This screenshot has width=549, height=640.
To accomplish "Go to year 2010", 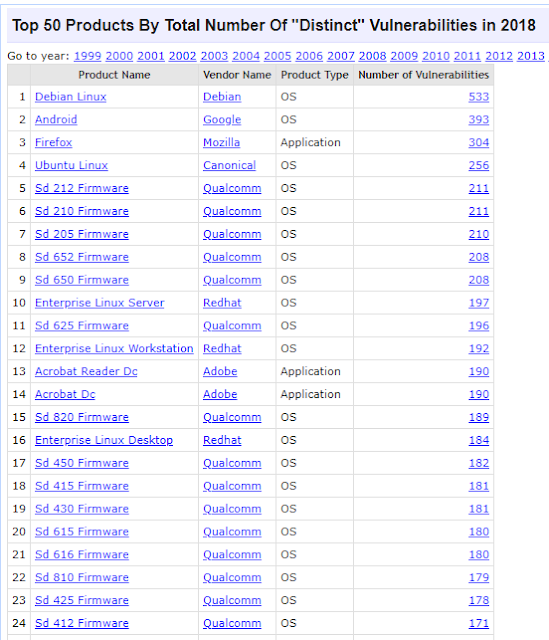I will [x=436, y=56].
